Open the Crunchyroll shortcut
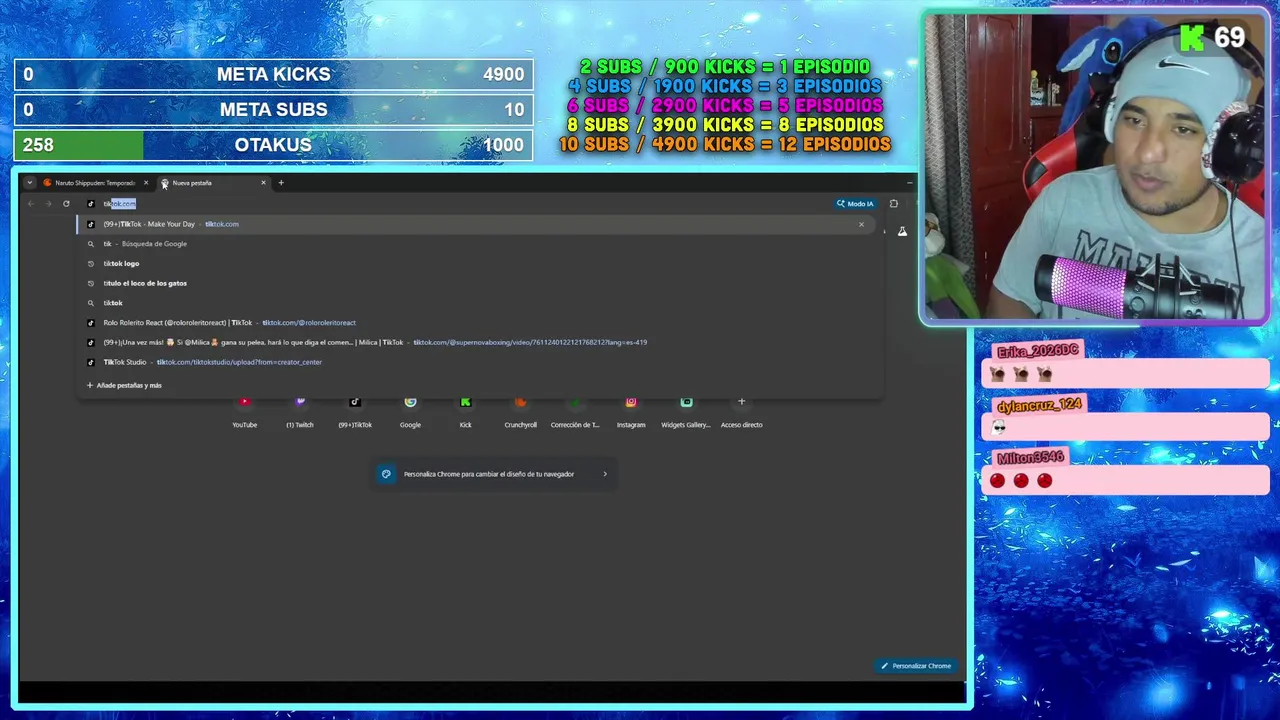 point(520,412)
